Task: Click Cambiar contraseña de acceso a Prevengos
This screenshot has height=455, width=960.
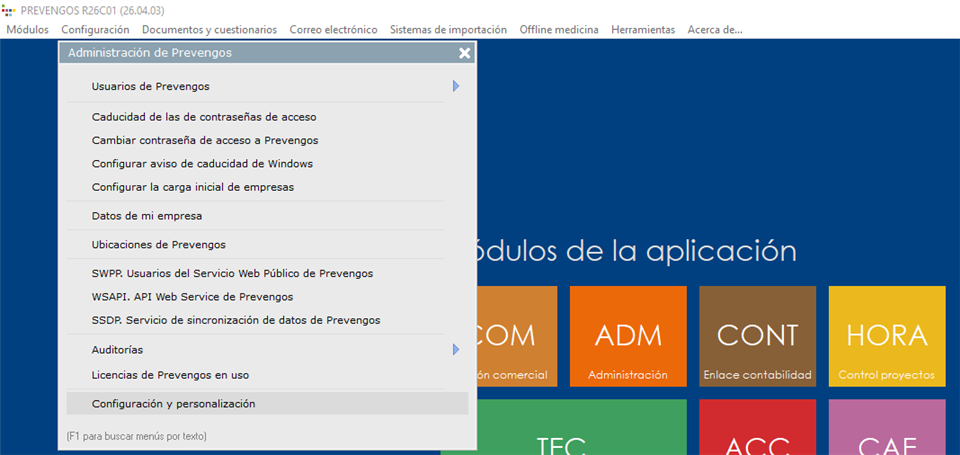Action: (x=204, y=141)
